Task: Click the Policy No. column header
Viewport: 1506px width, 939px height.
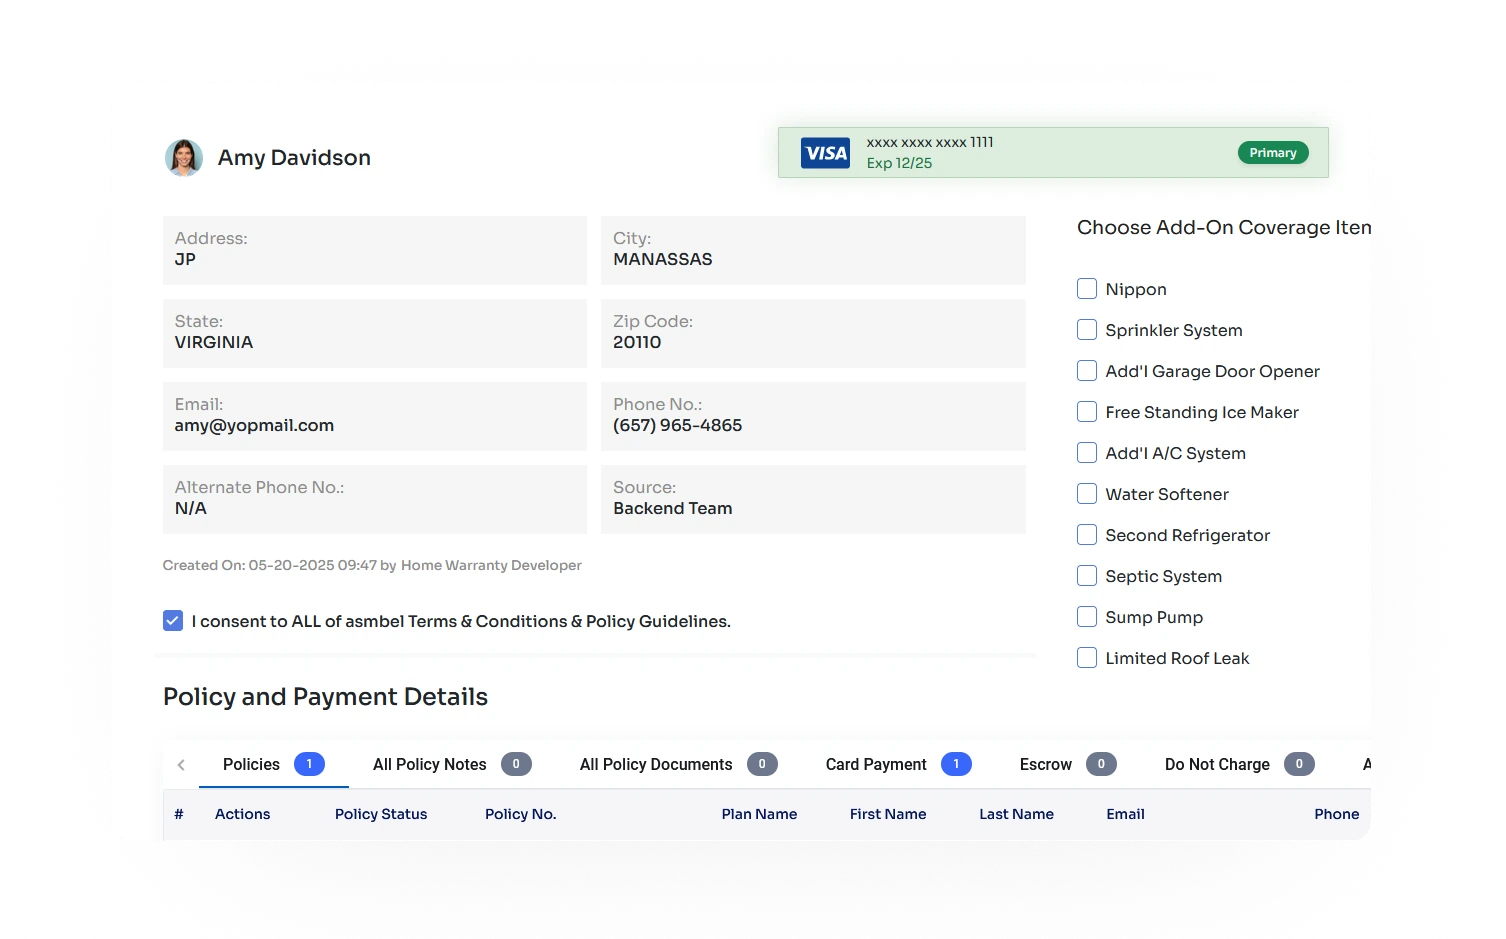Action: point(521,814)
